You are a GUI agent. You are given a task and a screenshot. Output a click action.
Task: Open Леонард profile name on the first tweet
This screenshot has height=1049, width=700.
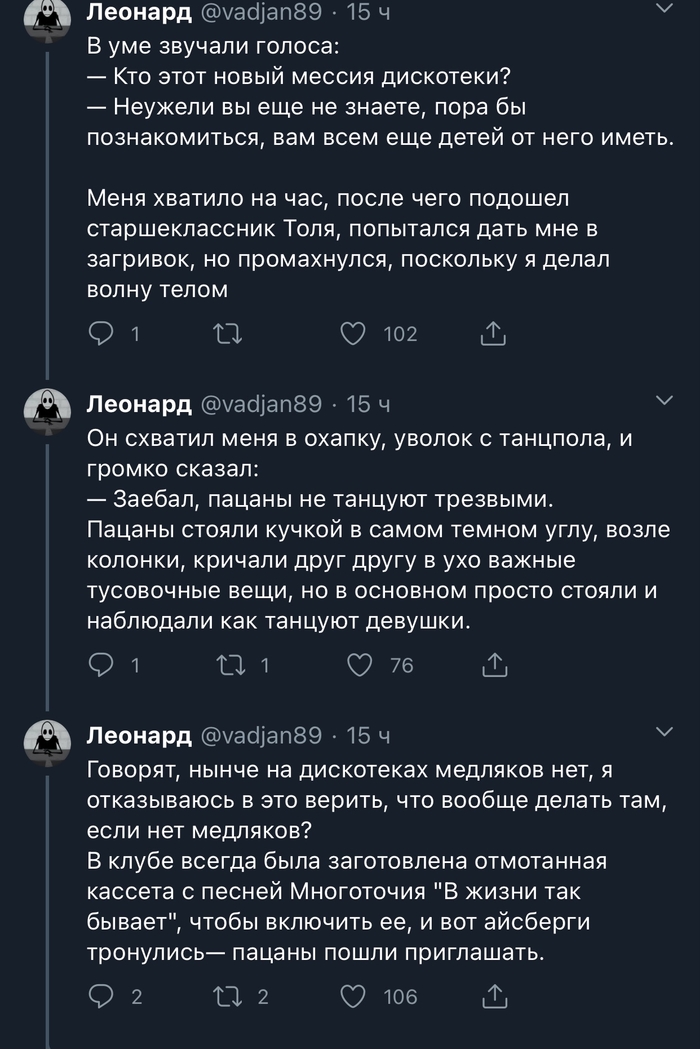[139, 12]
